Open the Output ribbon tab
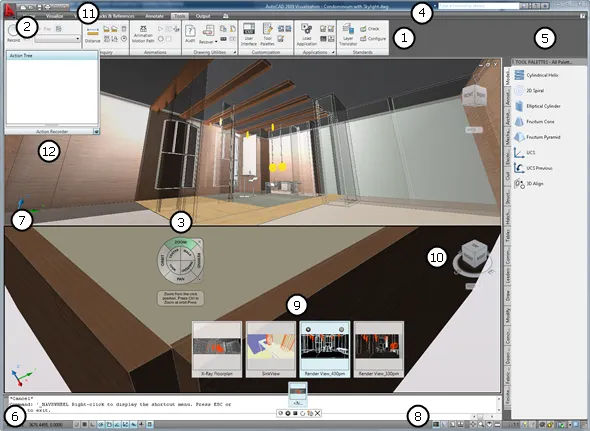Image resolution: width=590 pixels, height=431 pixels. [x=203, y=16]
